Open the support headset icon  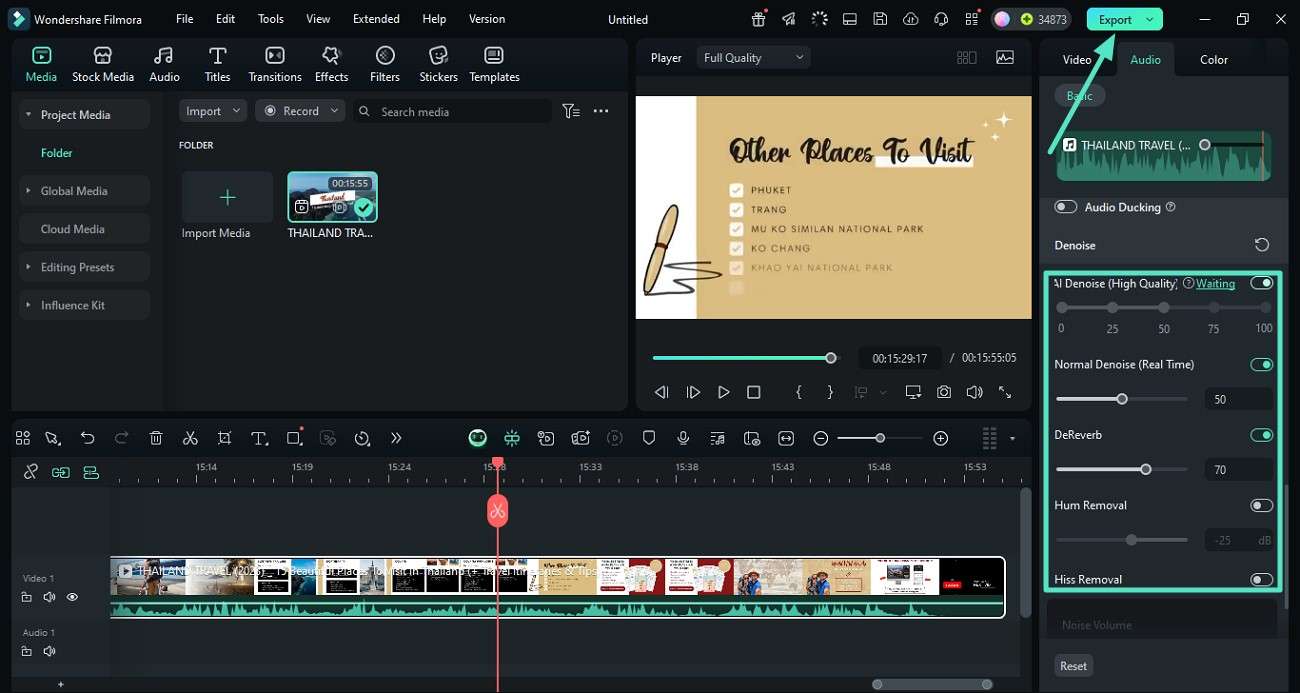pyautogui.click(x=941, y=19)
